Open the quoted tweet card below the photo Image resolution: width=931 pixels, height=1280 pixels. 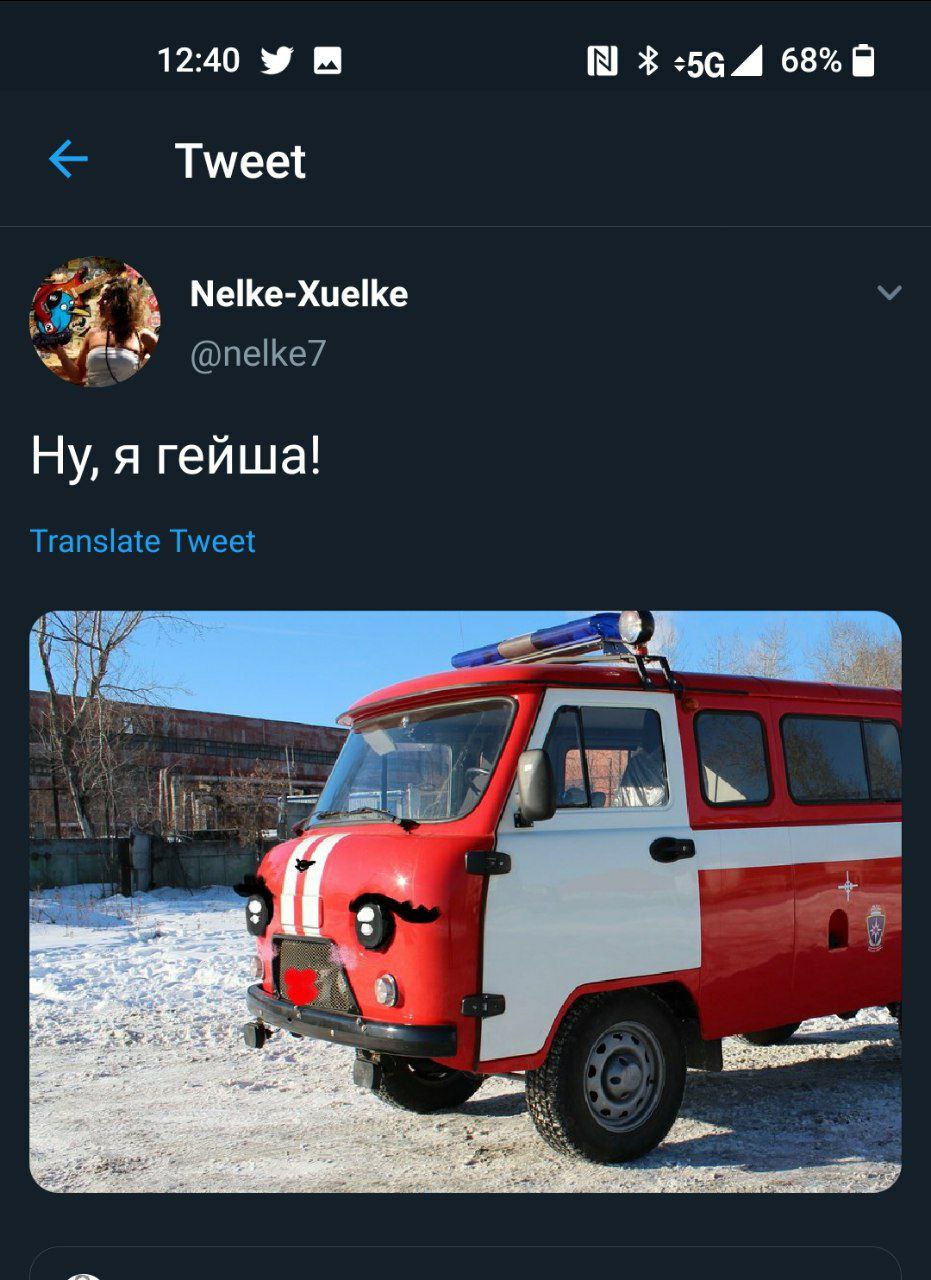click(x=465, y=1263)
